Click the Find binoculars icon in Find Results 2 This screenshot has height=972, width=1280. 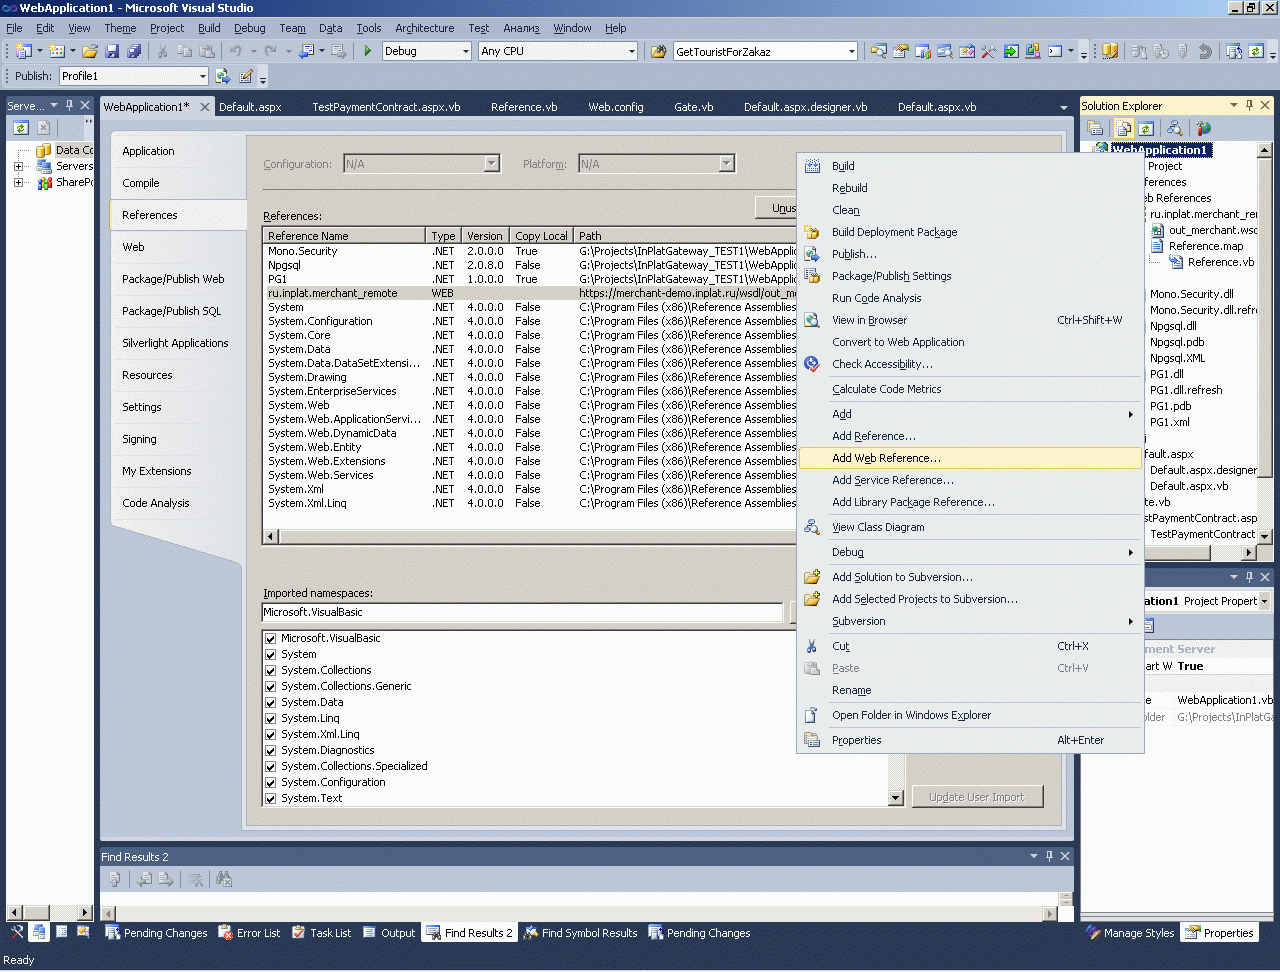[224, 879]
